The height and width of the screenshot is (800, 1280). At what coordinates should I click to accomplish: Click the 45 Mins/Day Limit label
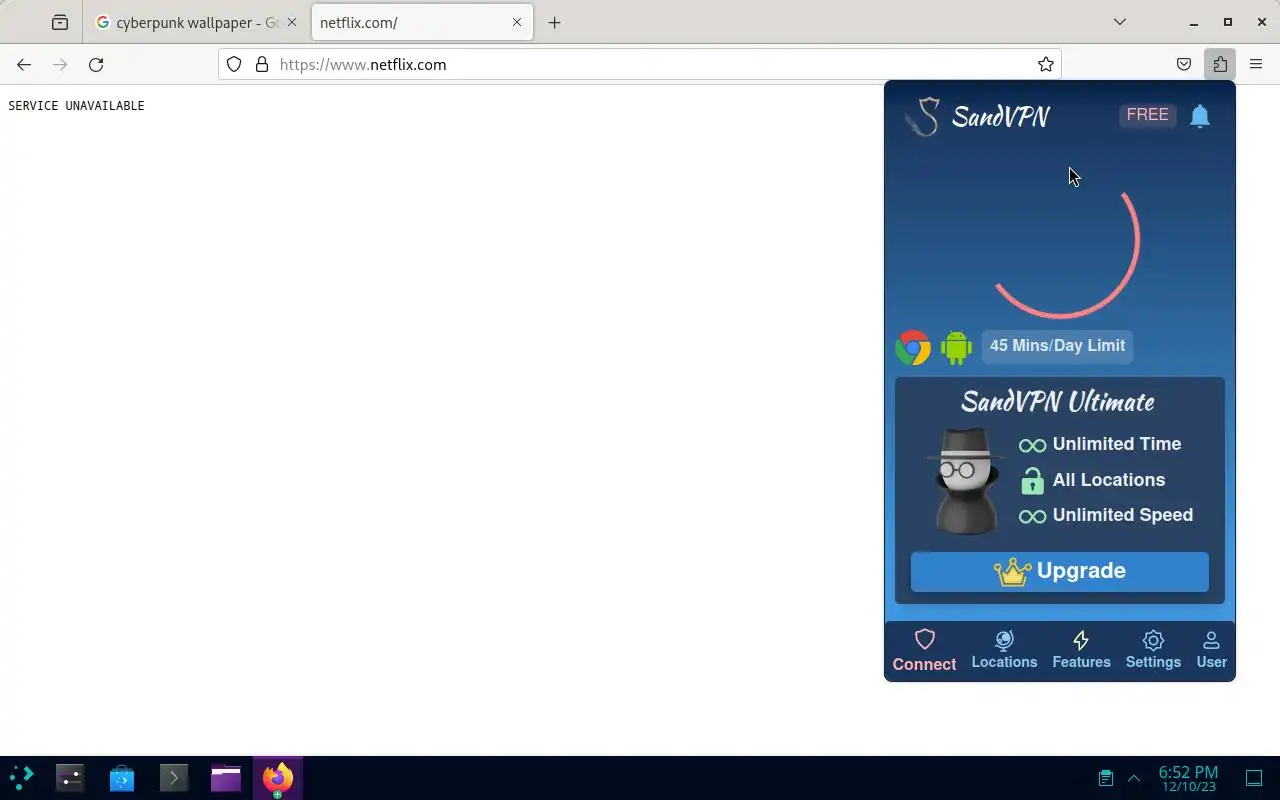tap(1057, 346)
